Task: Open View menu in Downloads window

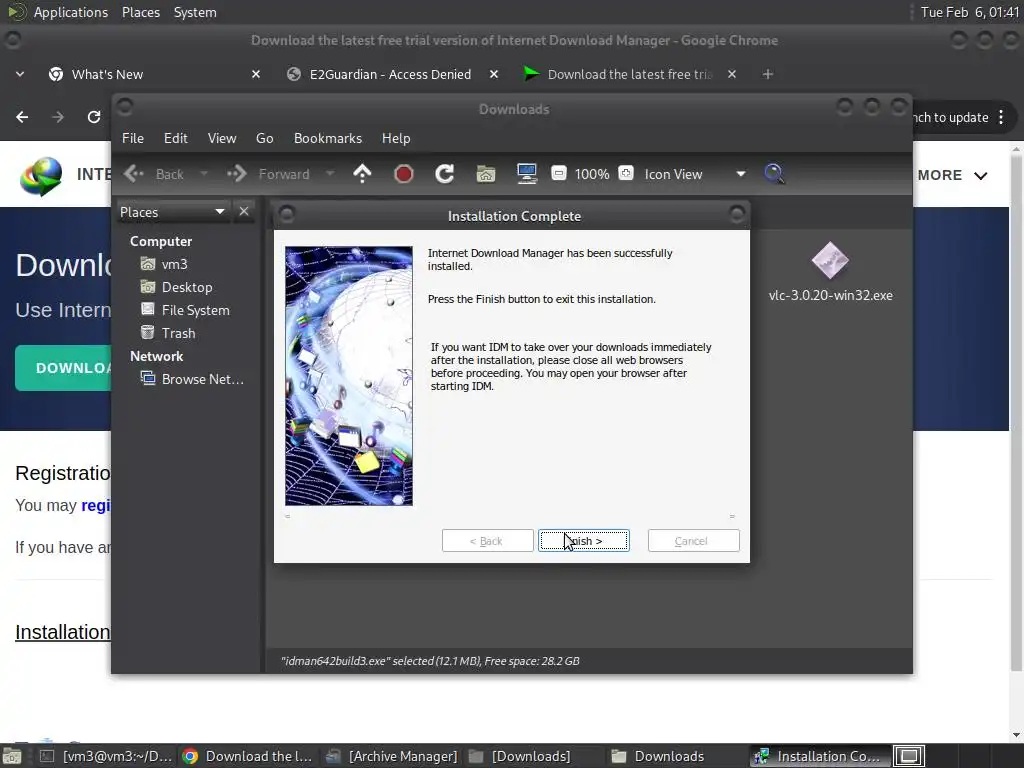Action: [222, 138]
